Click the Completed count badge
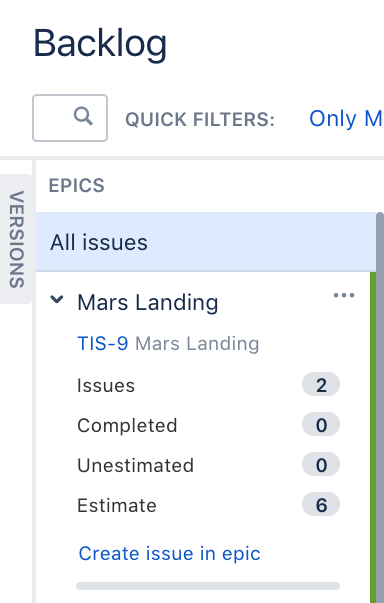 [321, 425]
